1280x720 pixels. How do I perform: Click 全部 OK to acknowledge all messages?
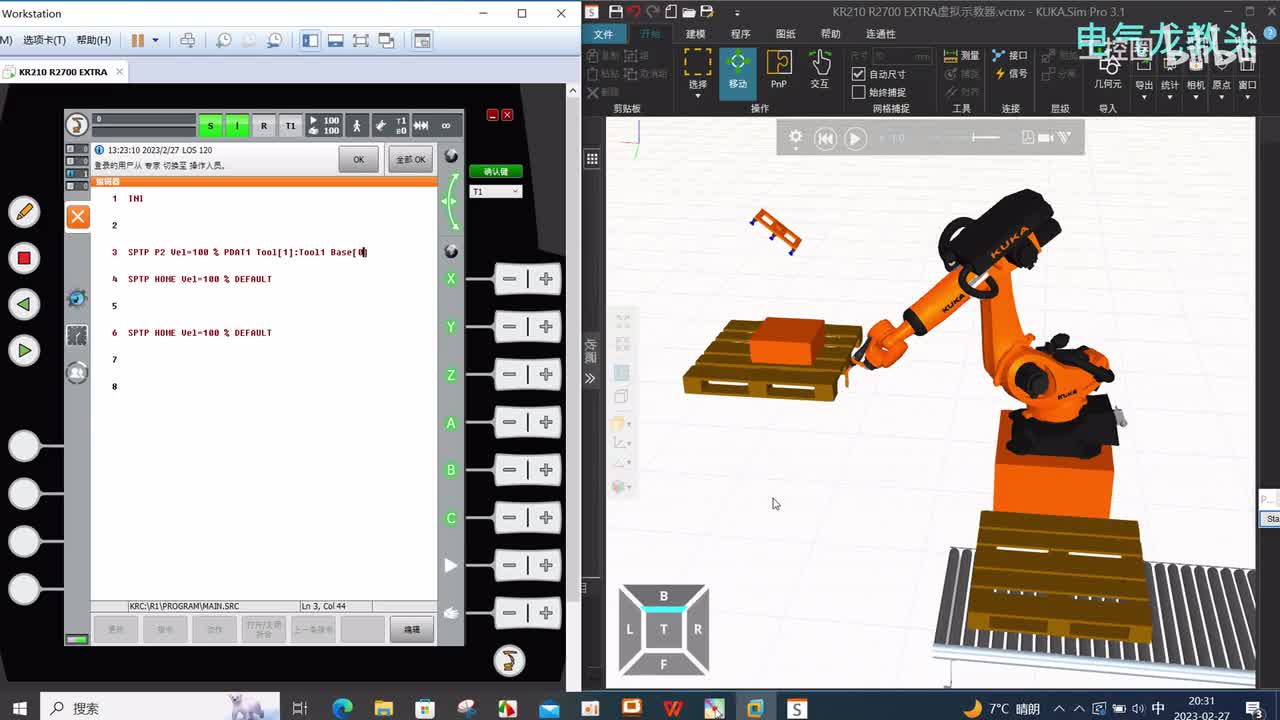pyautogui.click(x=410, y=159)
